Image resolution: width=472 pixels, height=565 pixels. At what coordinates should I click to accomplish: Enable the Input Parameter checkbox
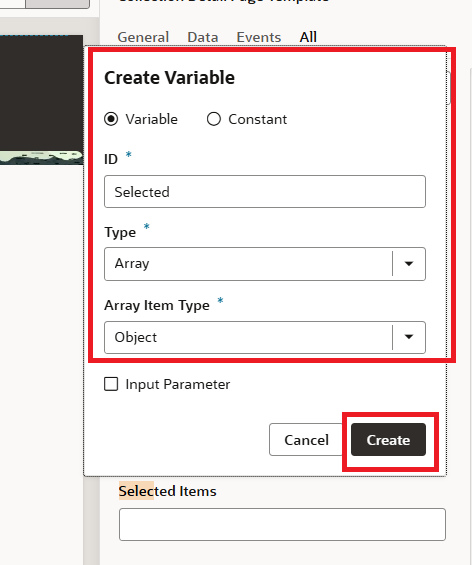[x=111, y=384]
